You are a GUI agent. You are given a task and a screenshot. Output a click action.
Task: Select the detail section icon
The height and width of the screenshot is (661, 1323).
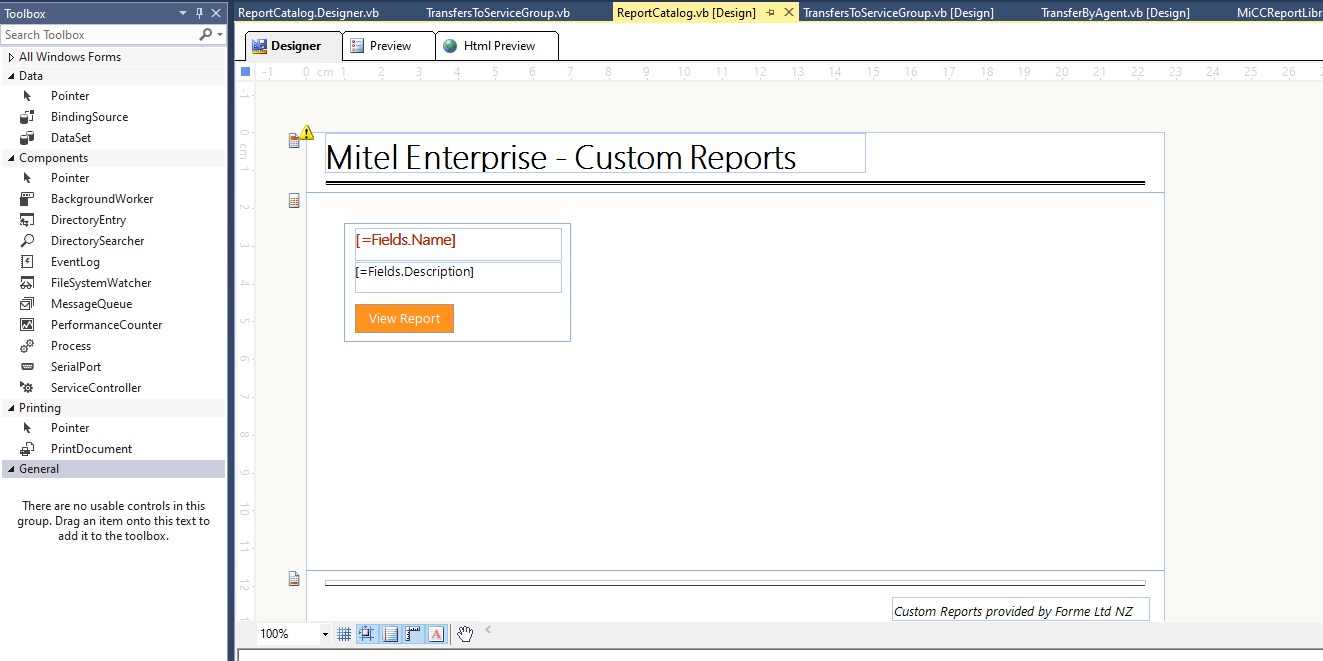294,201
